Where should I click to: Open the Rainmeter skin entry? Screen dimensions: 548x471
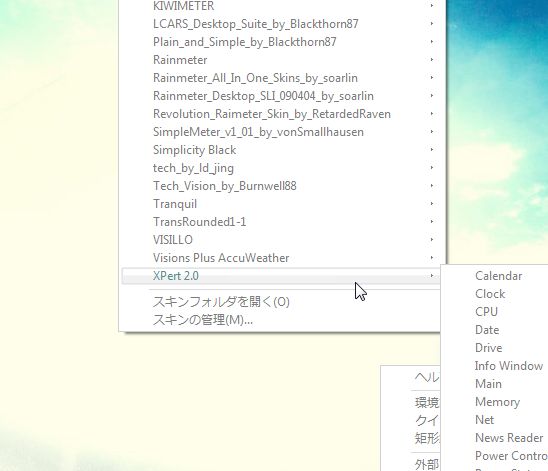point(282,60)
